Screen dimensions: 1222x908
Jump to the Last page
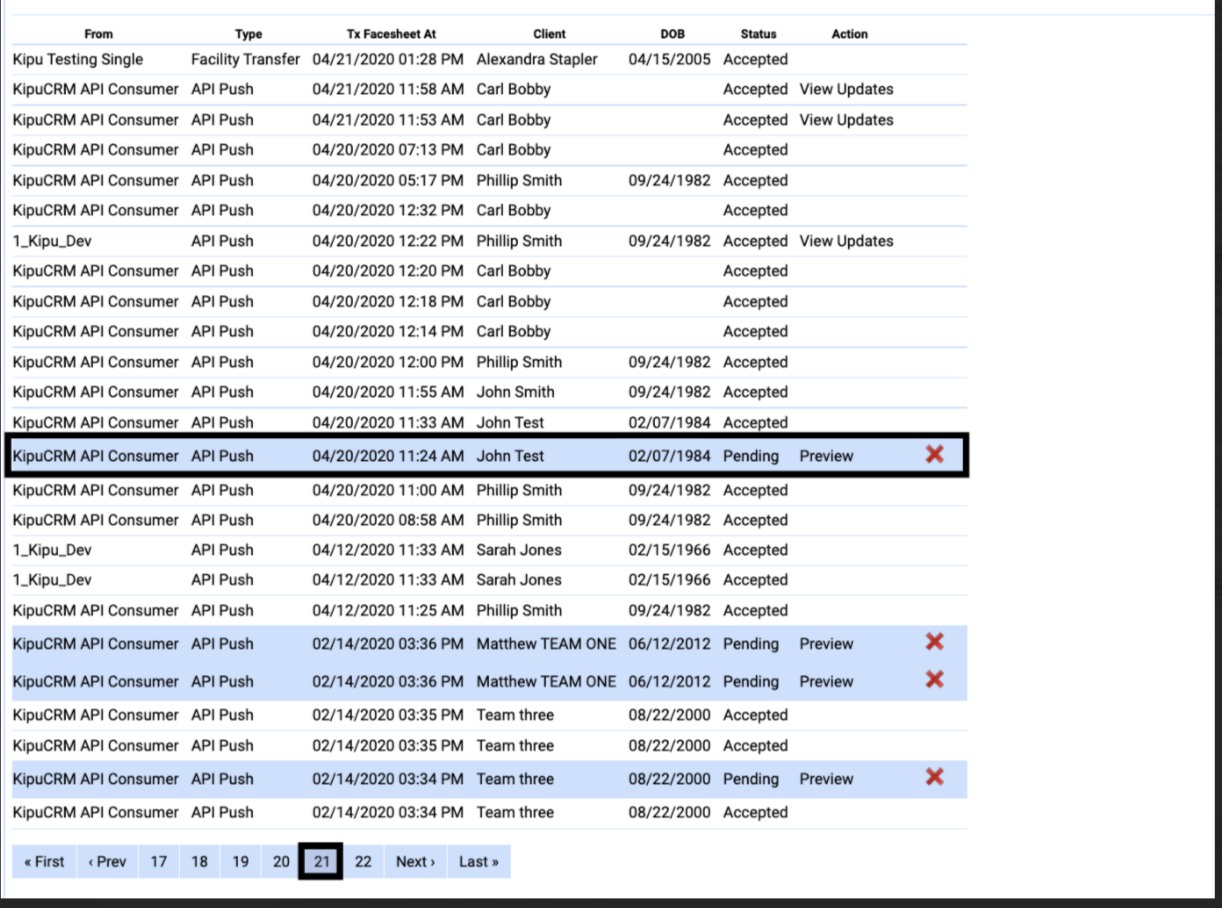(478, 861)
